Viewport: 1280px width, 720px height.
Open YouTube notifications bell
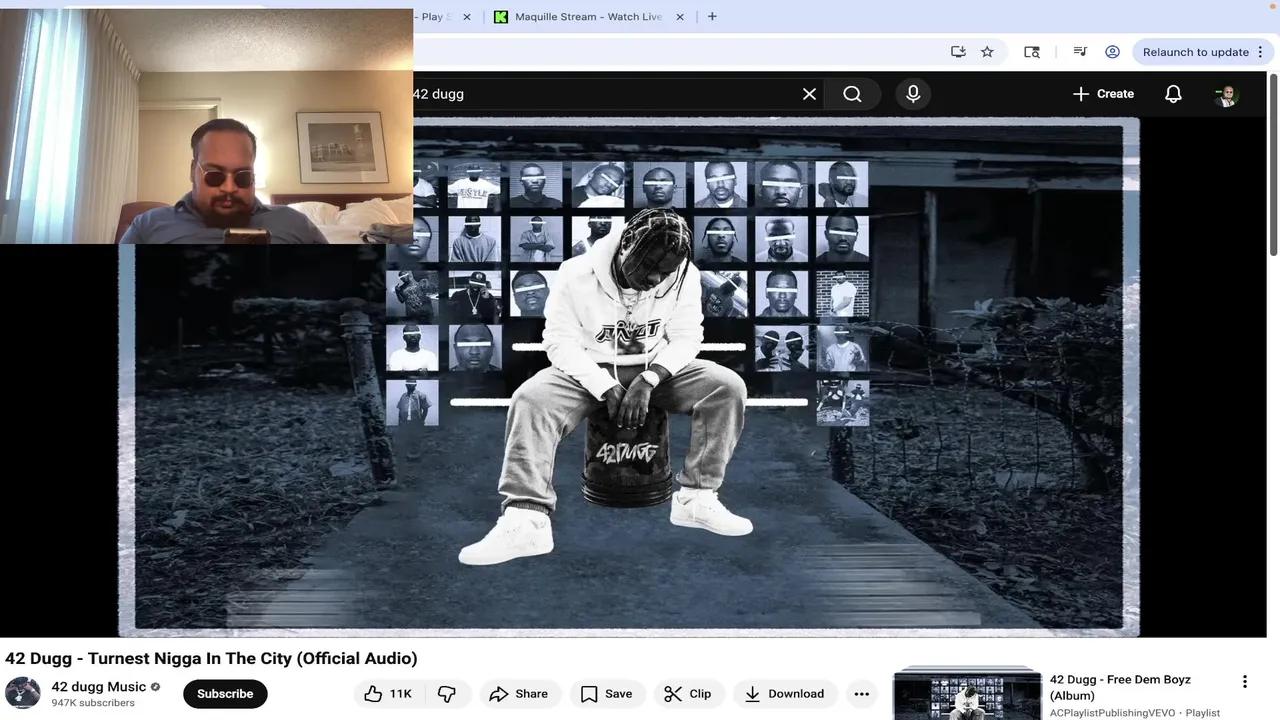(1173, 94)
